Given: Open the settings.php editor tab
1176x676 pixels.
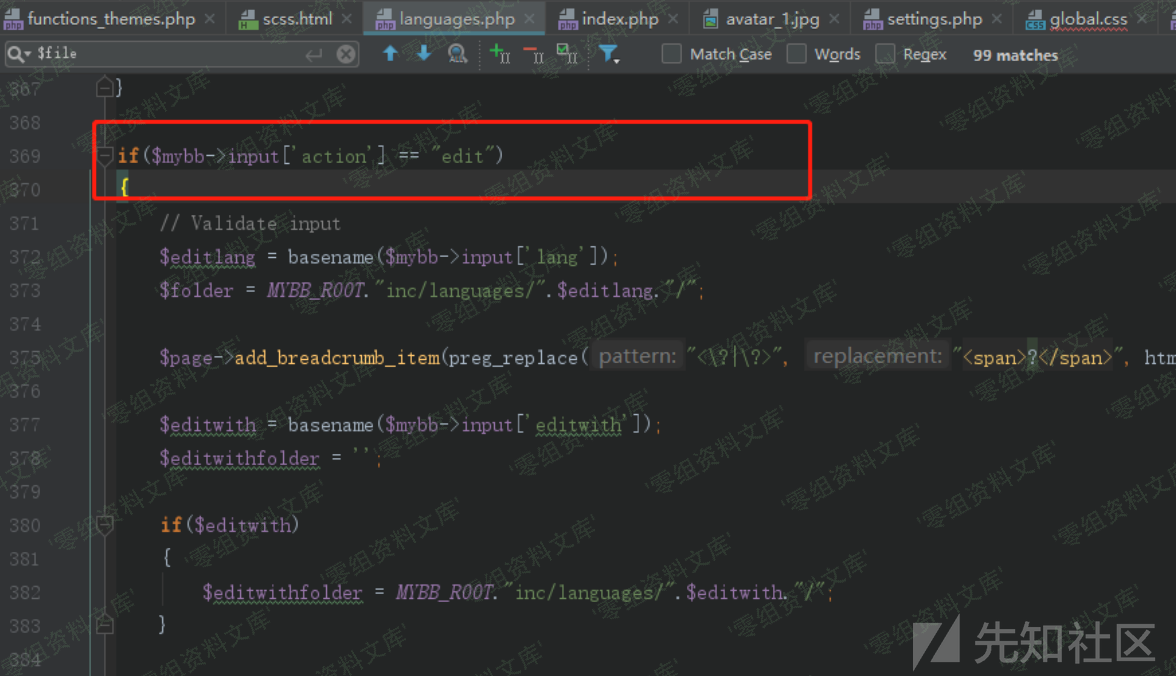Looking at the screenshot, I should click(x=934, y=19).
